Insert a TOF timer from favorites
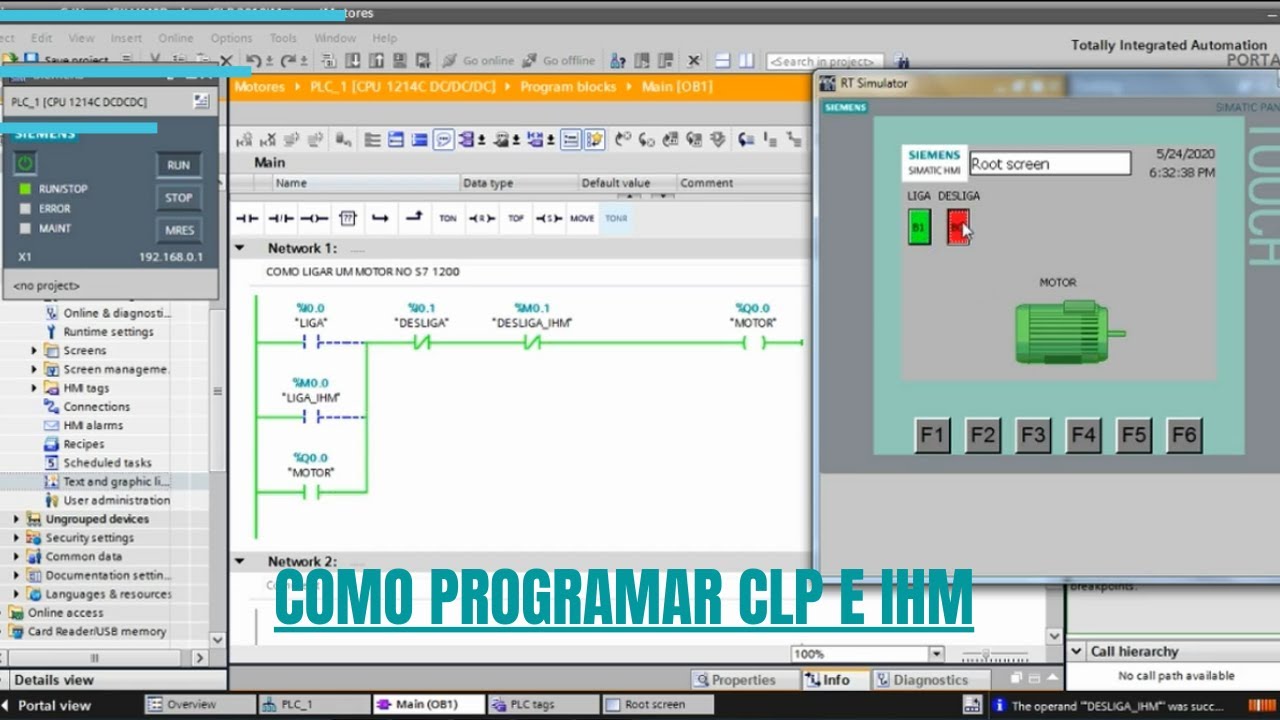 515,218
